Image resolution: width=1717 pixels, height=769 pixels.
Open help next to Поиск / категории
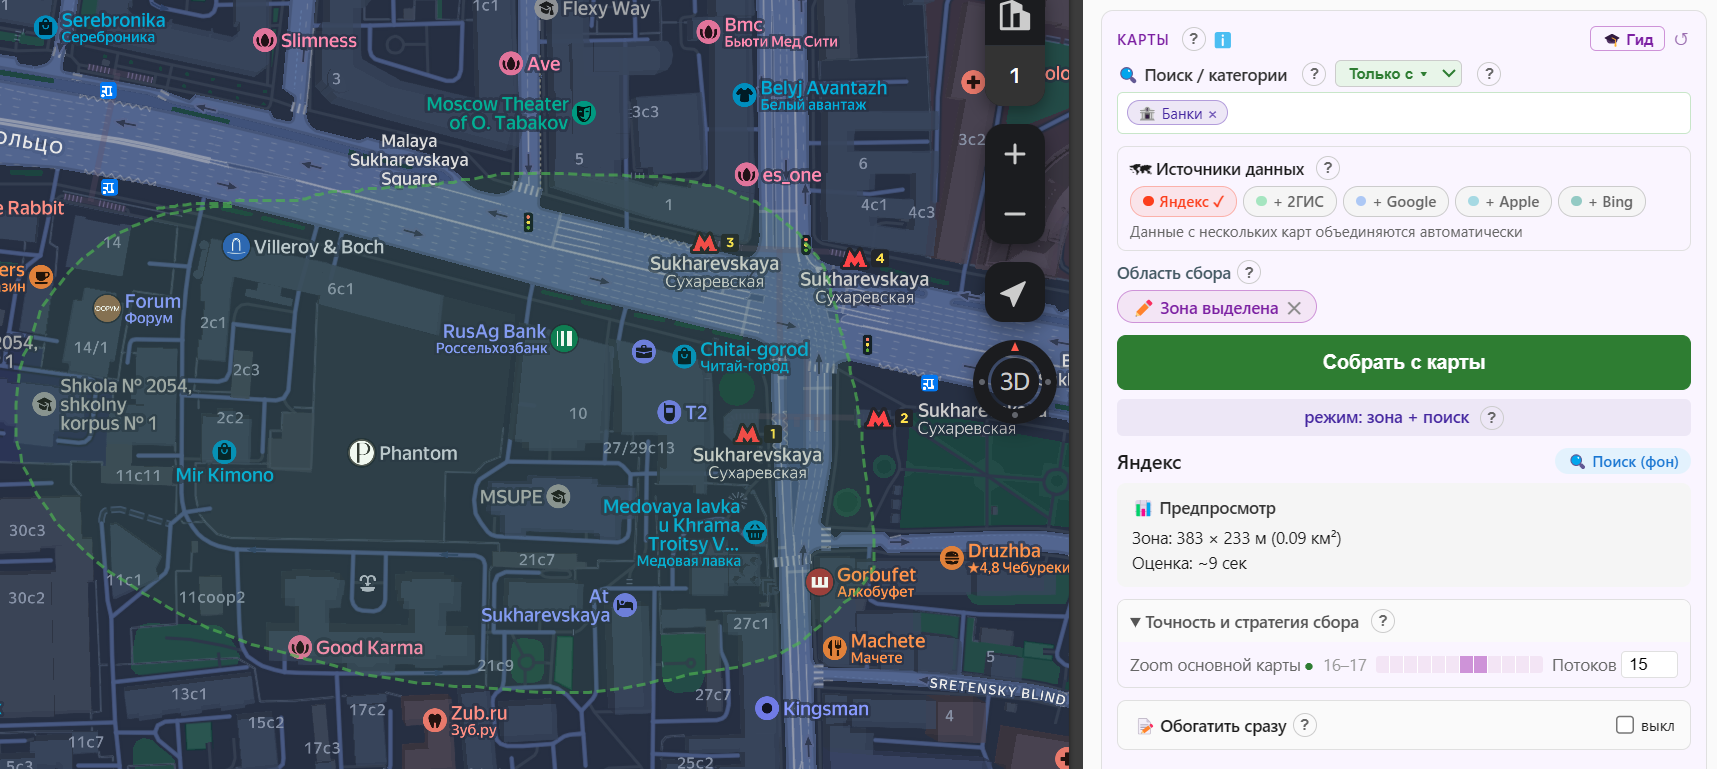1314,73
